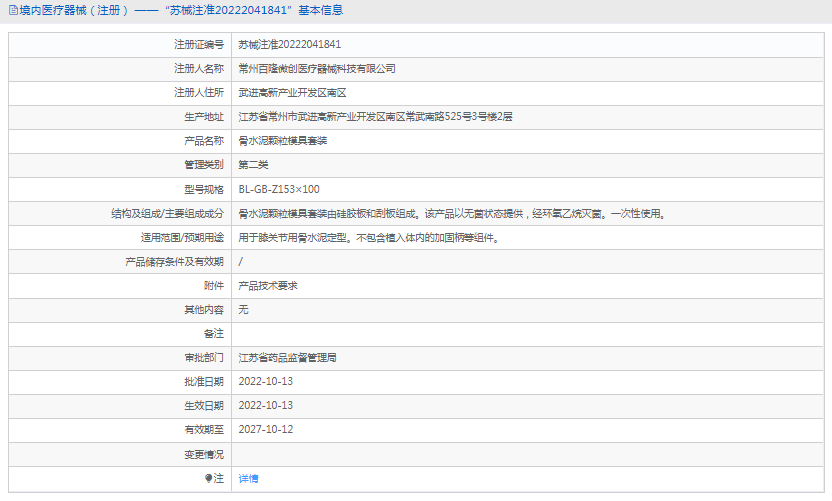
Task: Select the model spec BL-GB-Z153×100
Action: (x=279, y=189)
